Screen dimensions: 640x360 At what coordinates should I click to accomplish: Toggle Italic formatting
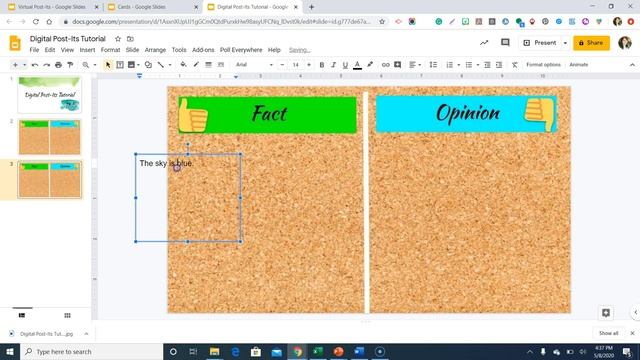(333, 65)
